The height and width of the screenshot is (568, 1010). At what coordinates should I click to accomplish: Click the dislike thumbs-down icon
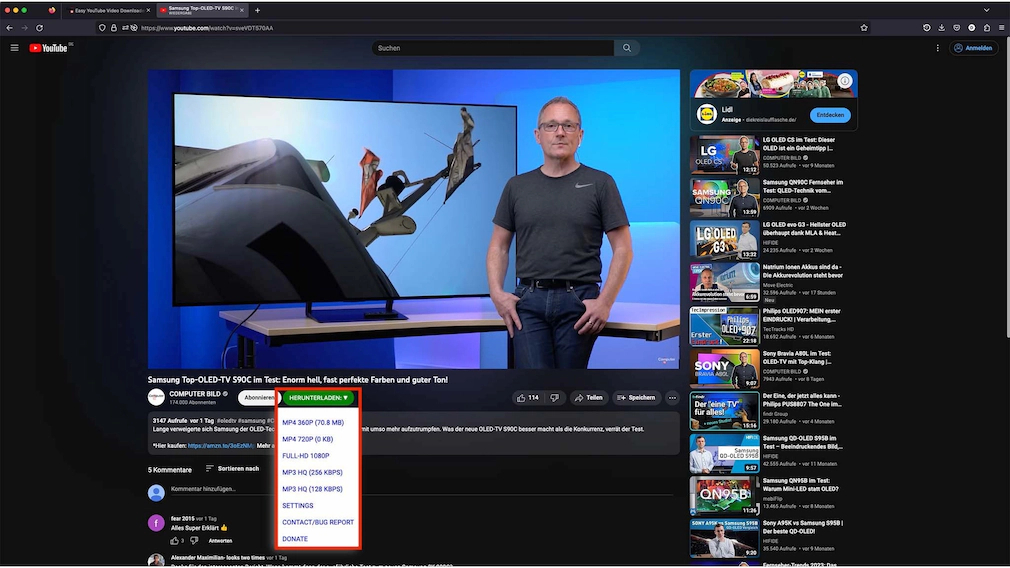click(554, 398)
